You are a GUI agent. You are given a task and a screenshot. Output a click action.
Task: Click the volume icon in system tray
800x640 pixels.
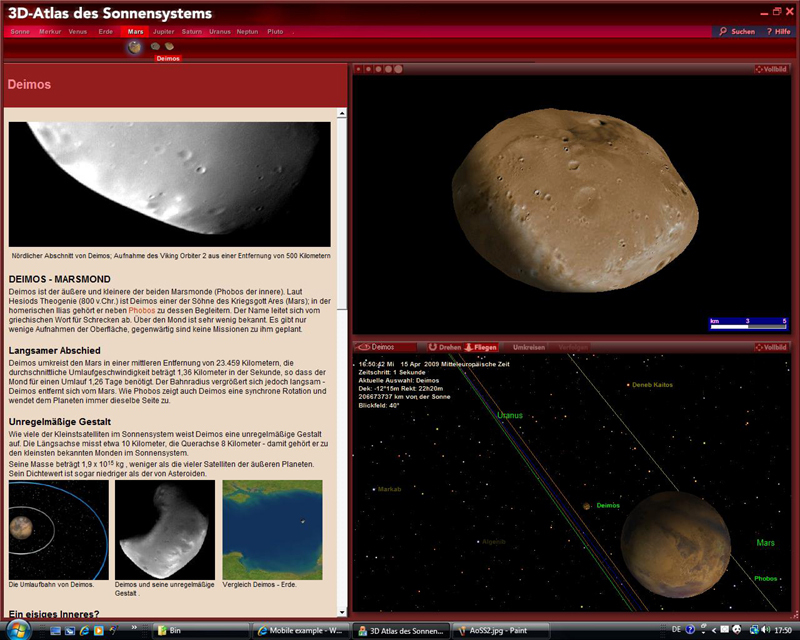click(x=765, y=630)
